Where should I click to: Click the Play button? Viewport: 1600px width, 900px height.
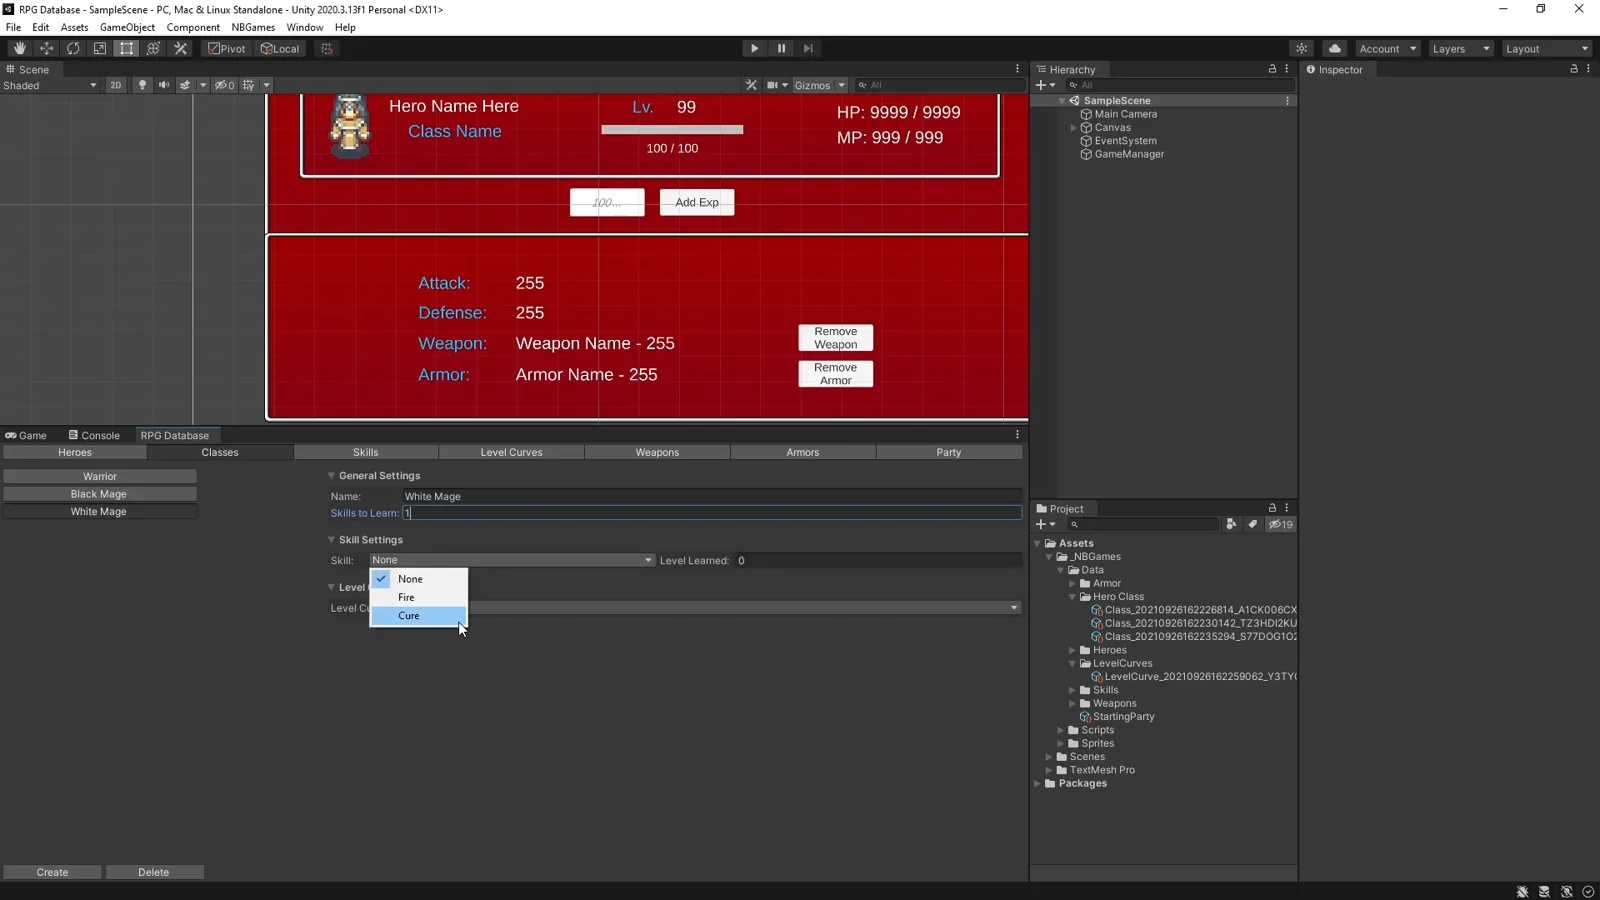point(755,48)
